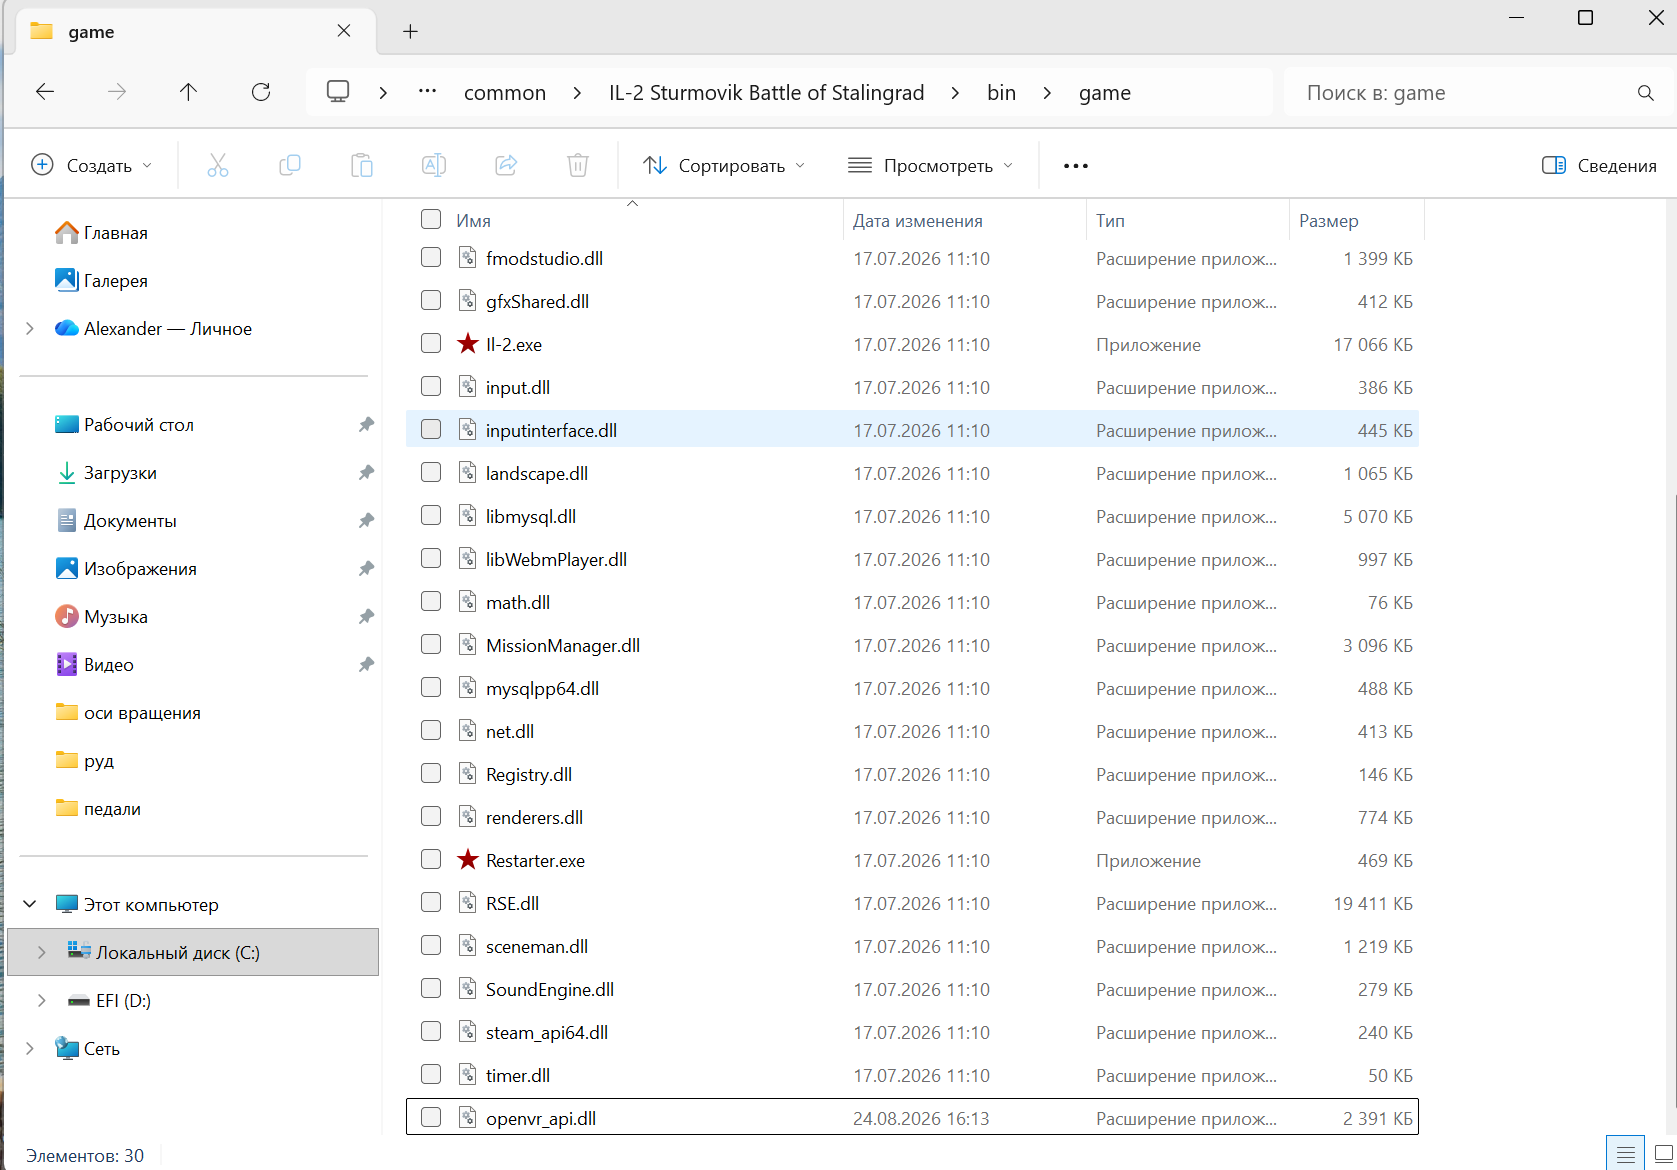Check the box for Restarter.exe
1677x1170 pixels.
coord(431,859)
